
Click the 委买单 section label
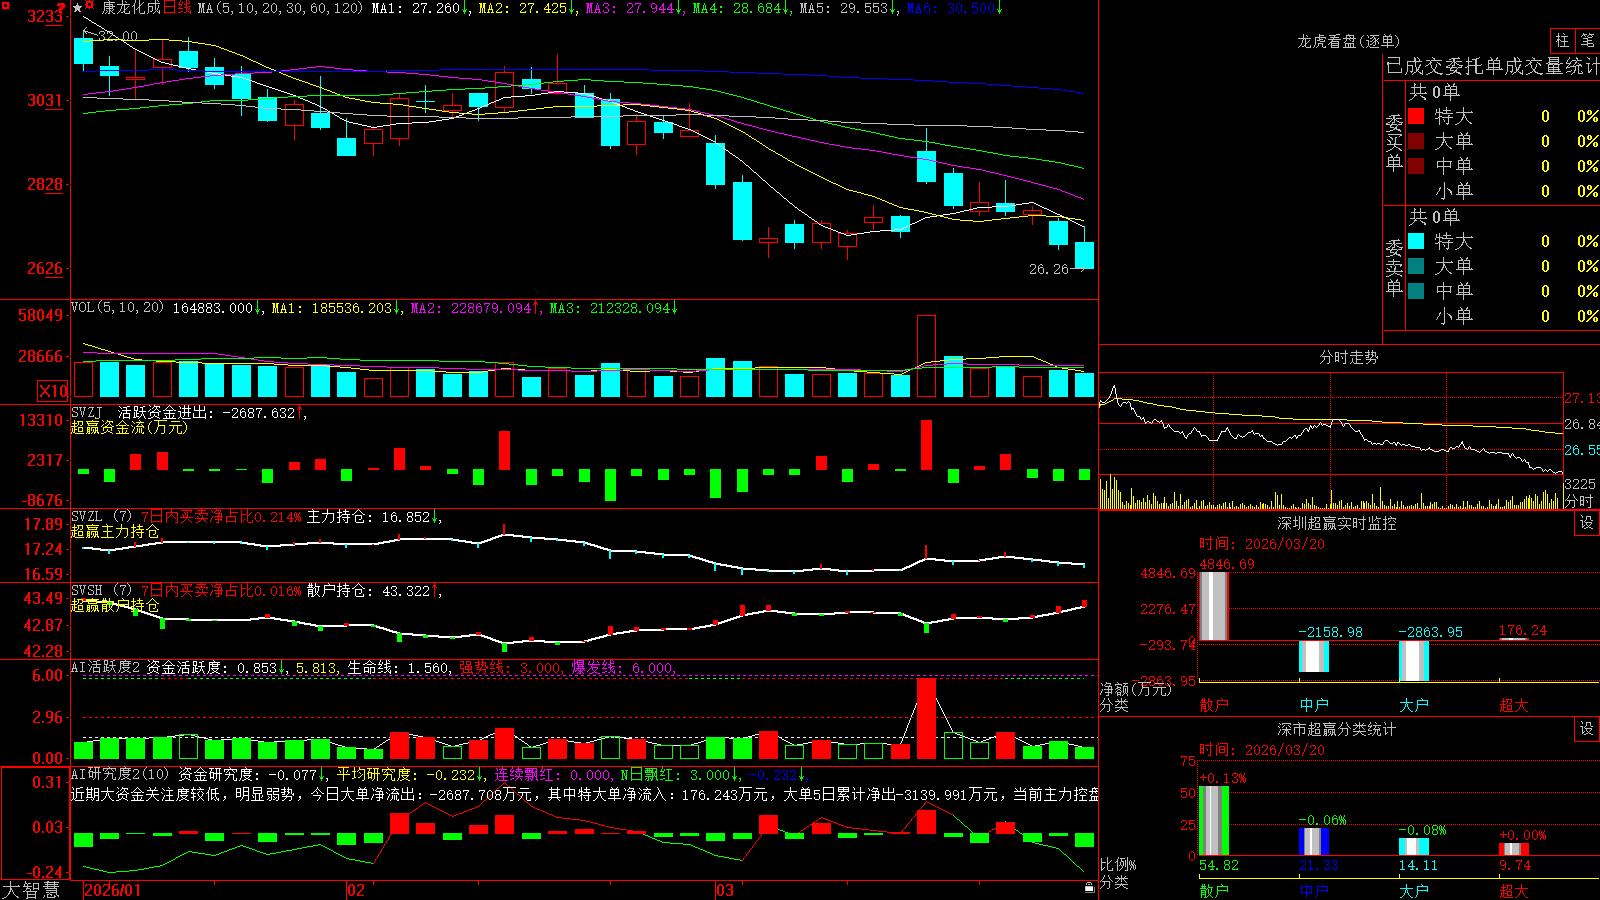1394,141
